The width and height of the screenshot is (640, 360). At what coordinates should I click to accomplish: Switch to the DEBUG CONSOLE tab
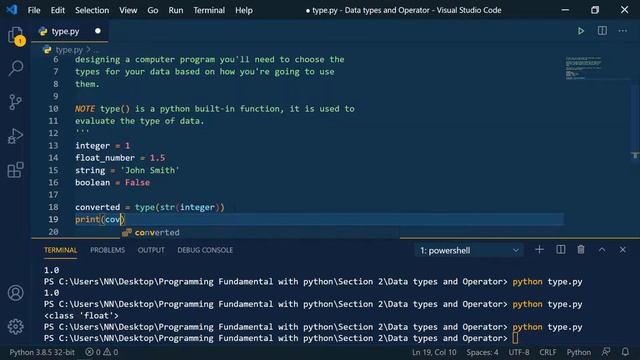tap(205, 250)
